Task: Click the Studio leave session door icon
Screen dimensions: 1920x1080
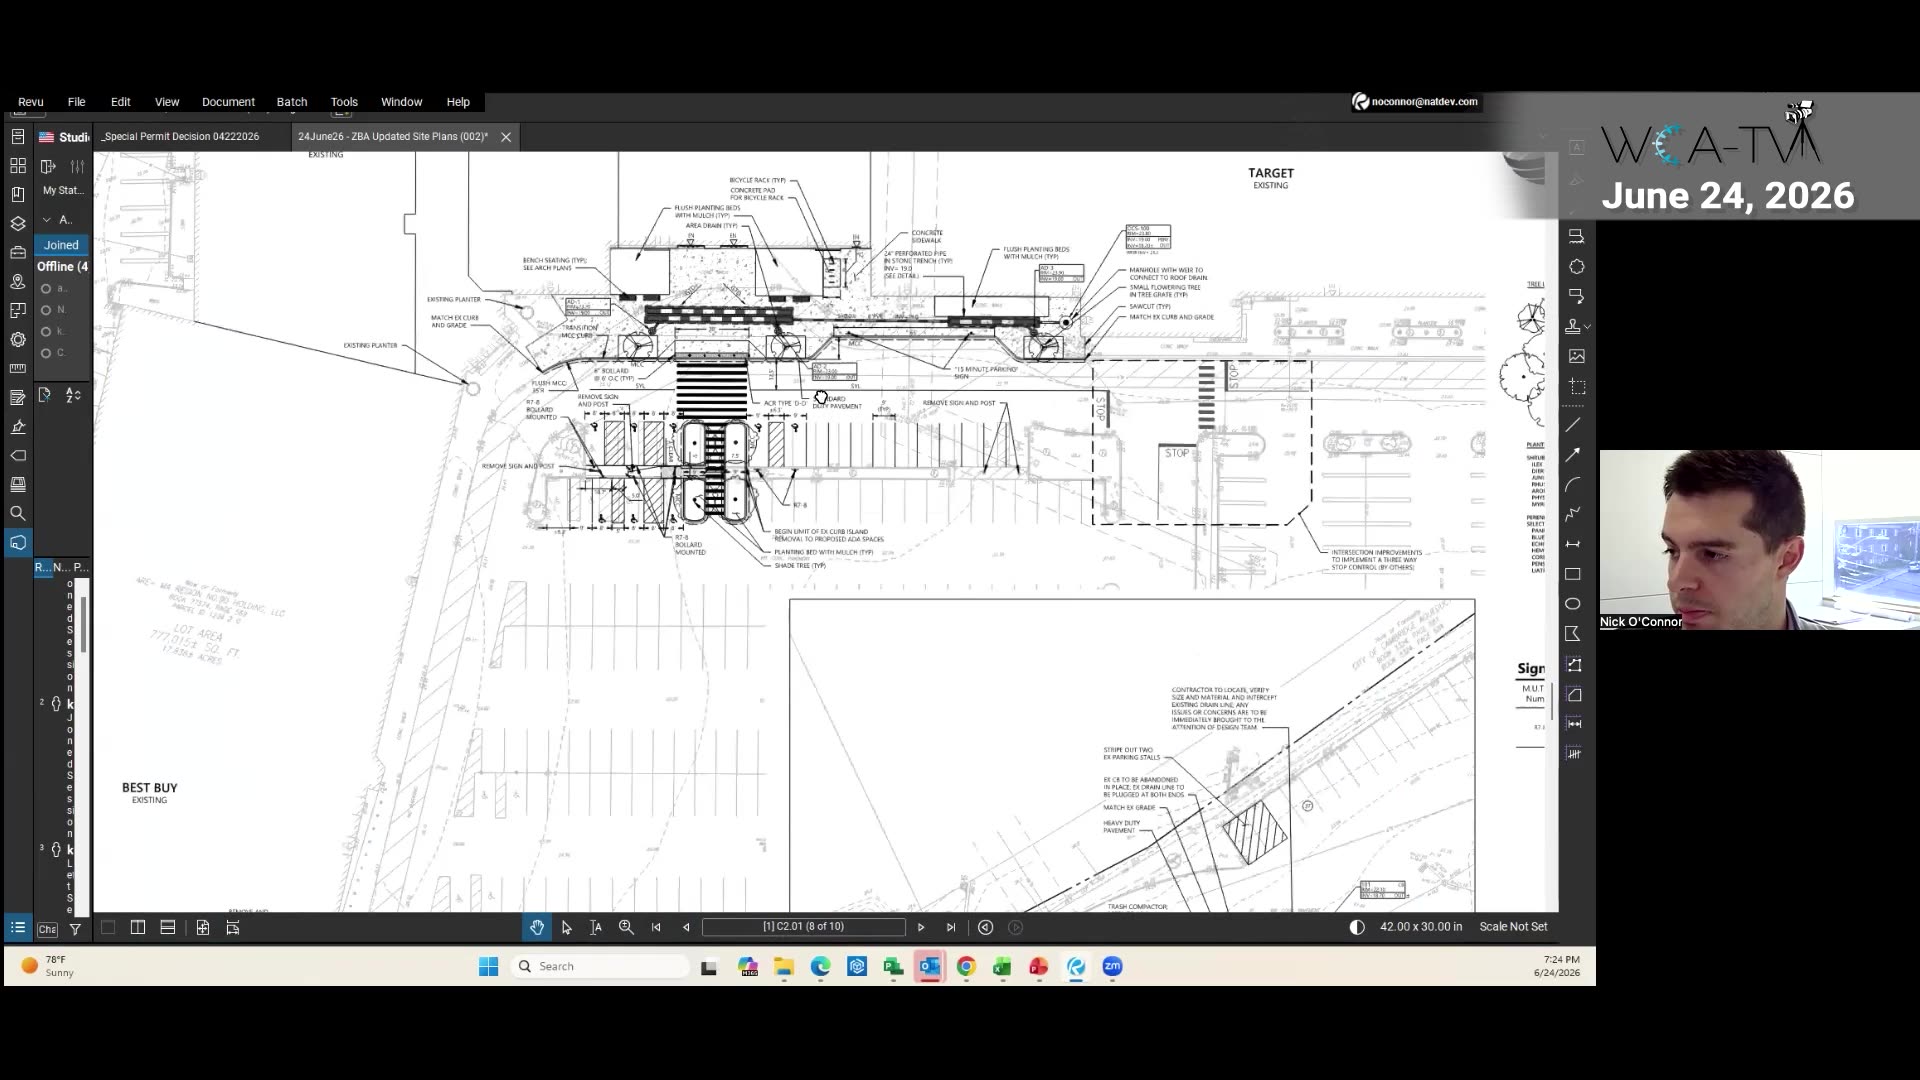Action: (x=48, y=166)
